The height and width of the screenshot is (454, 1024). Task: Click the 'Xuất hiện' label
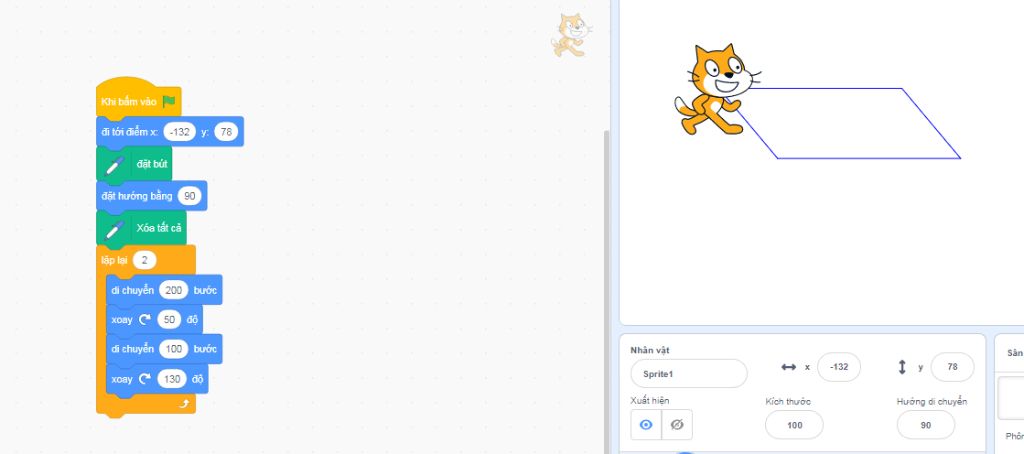coord(650,400)
